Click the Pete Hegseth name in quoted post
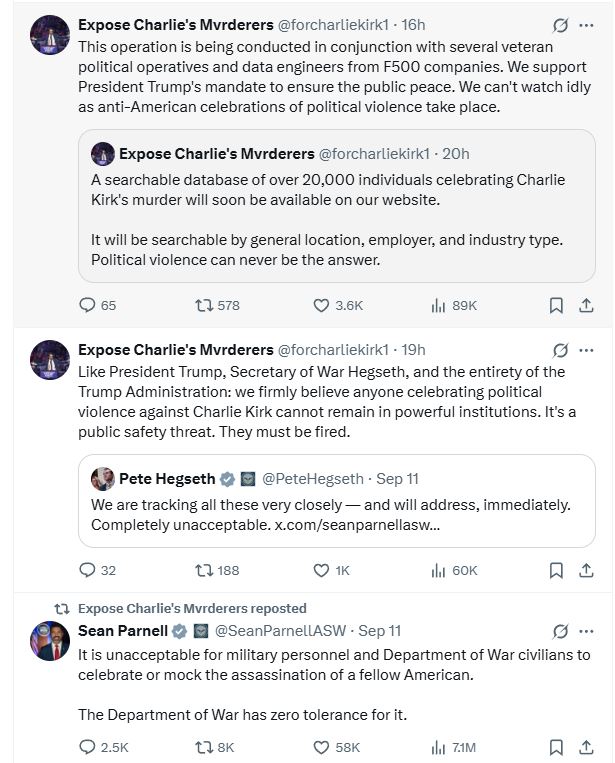This screenshot has height=763, width=615. (167, 478)
